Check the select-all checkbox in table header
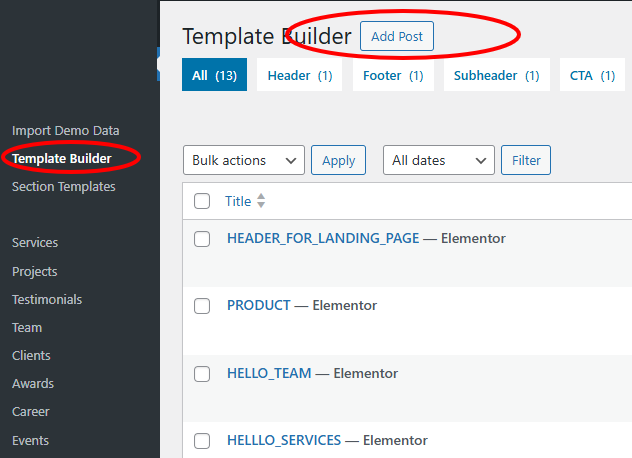 coord(202,201)
